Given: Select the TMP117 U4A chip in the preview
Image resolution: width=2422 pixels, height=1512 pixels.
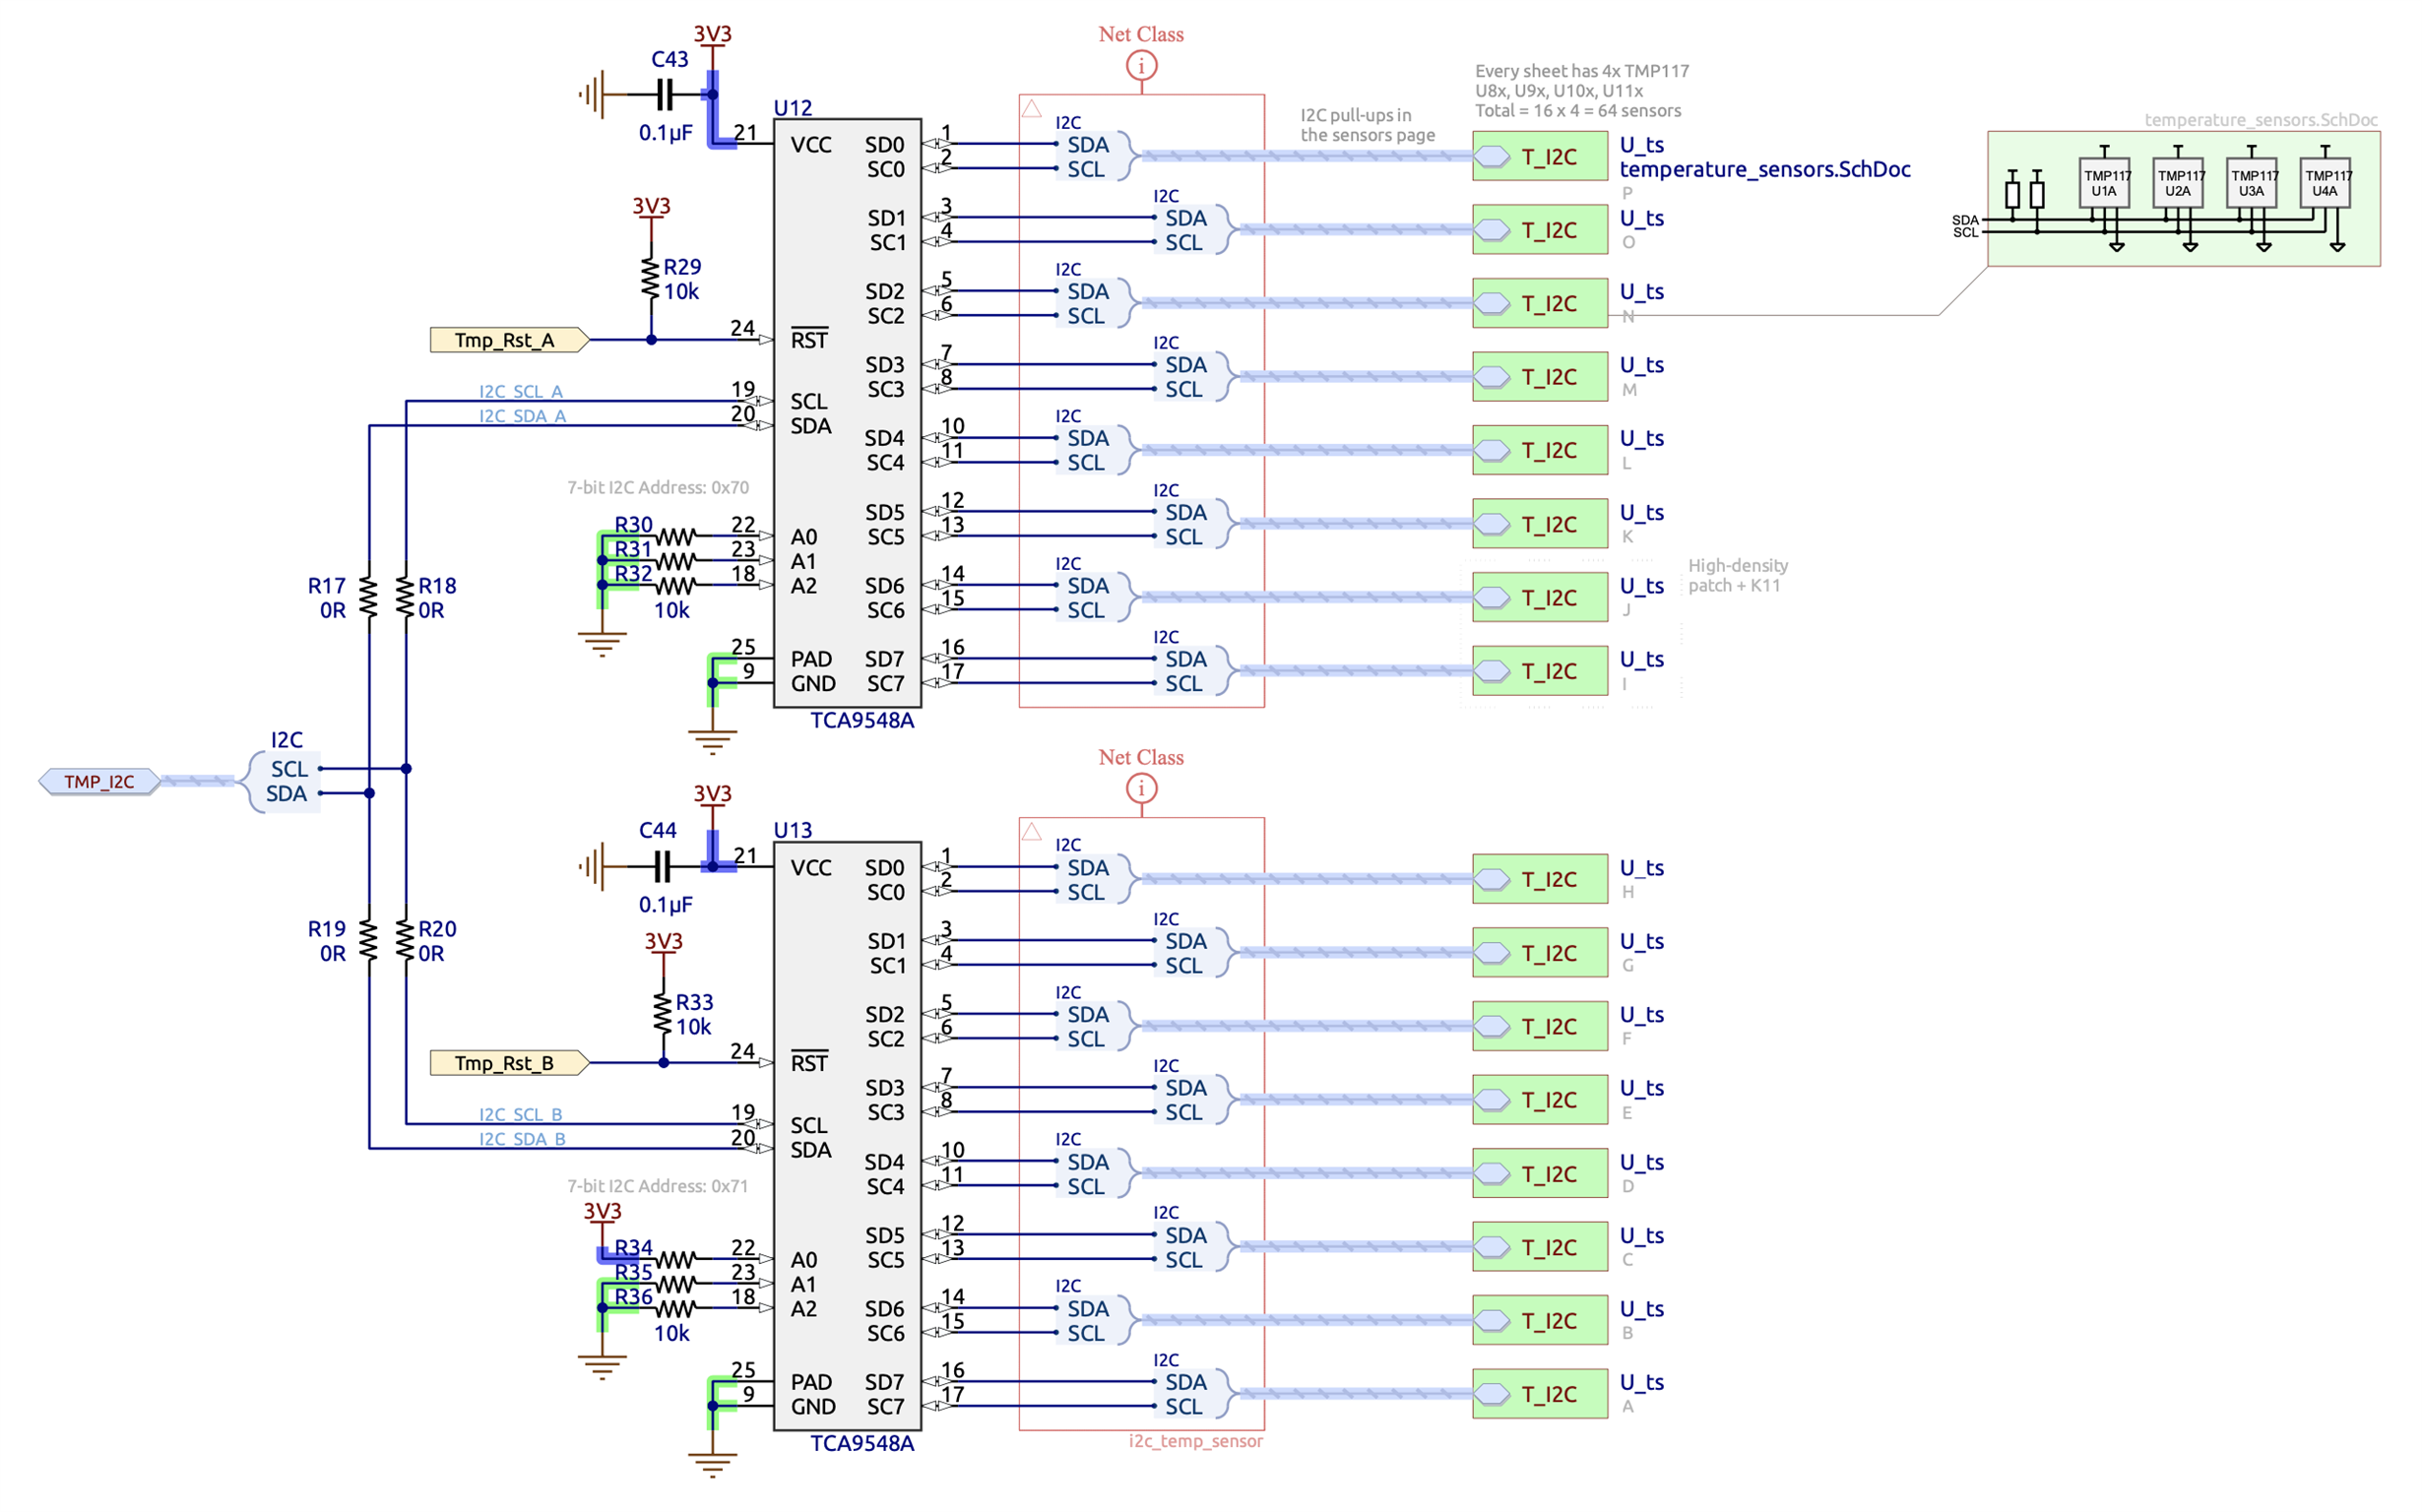Looking at the screenshot, I should (x=2325, y=183).
